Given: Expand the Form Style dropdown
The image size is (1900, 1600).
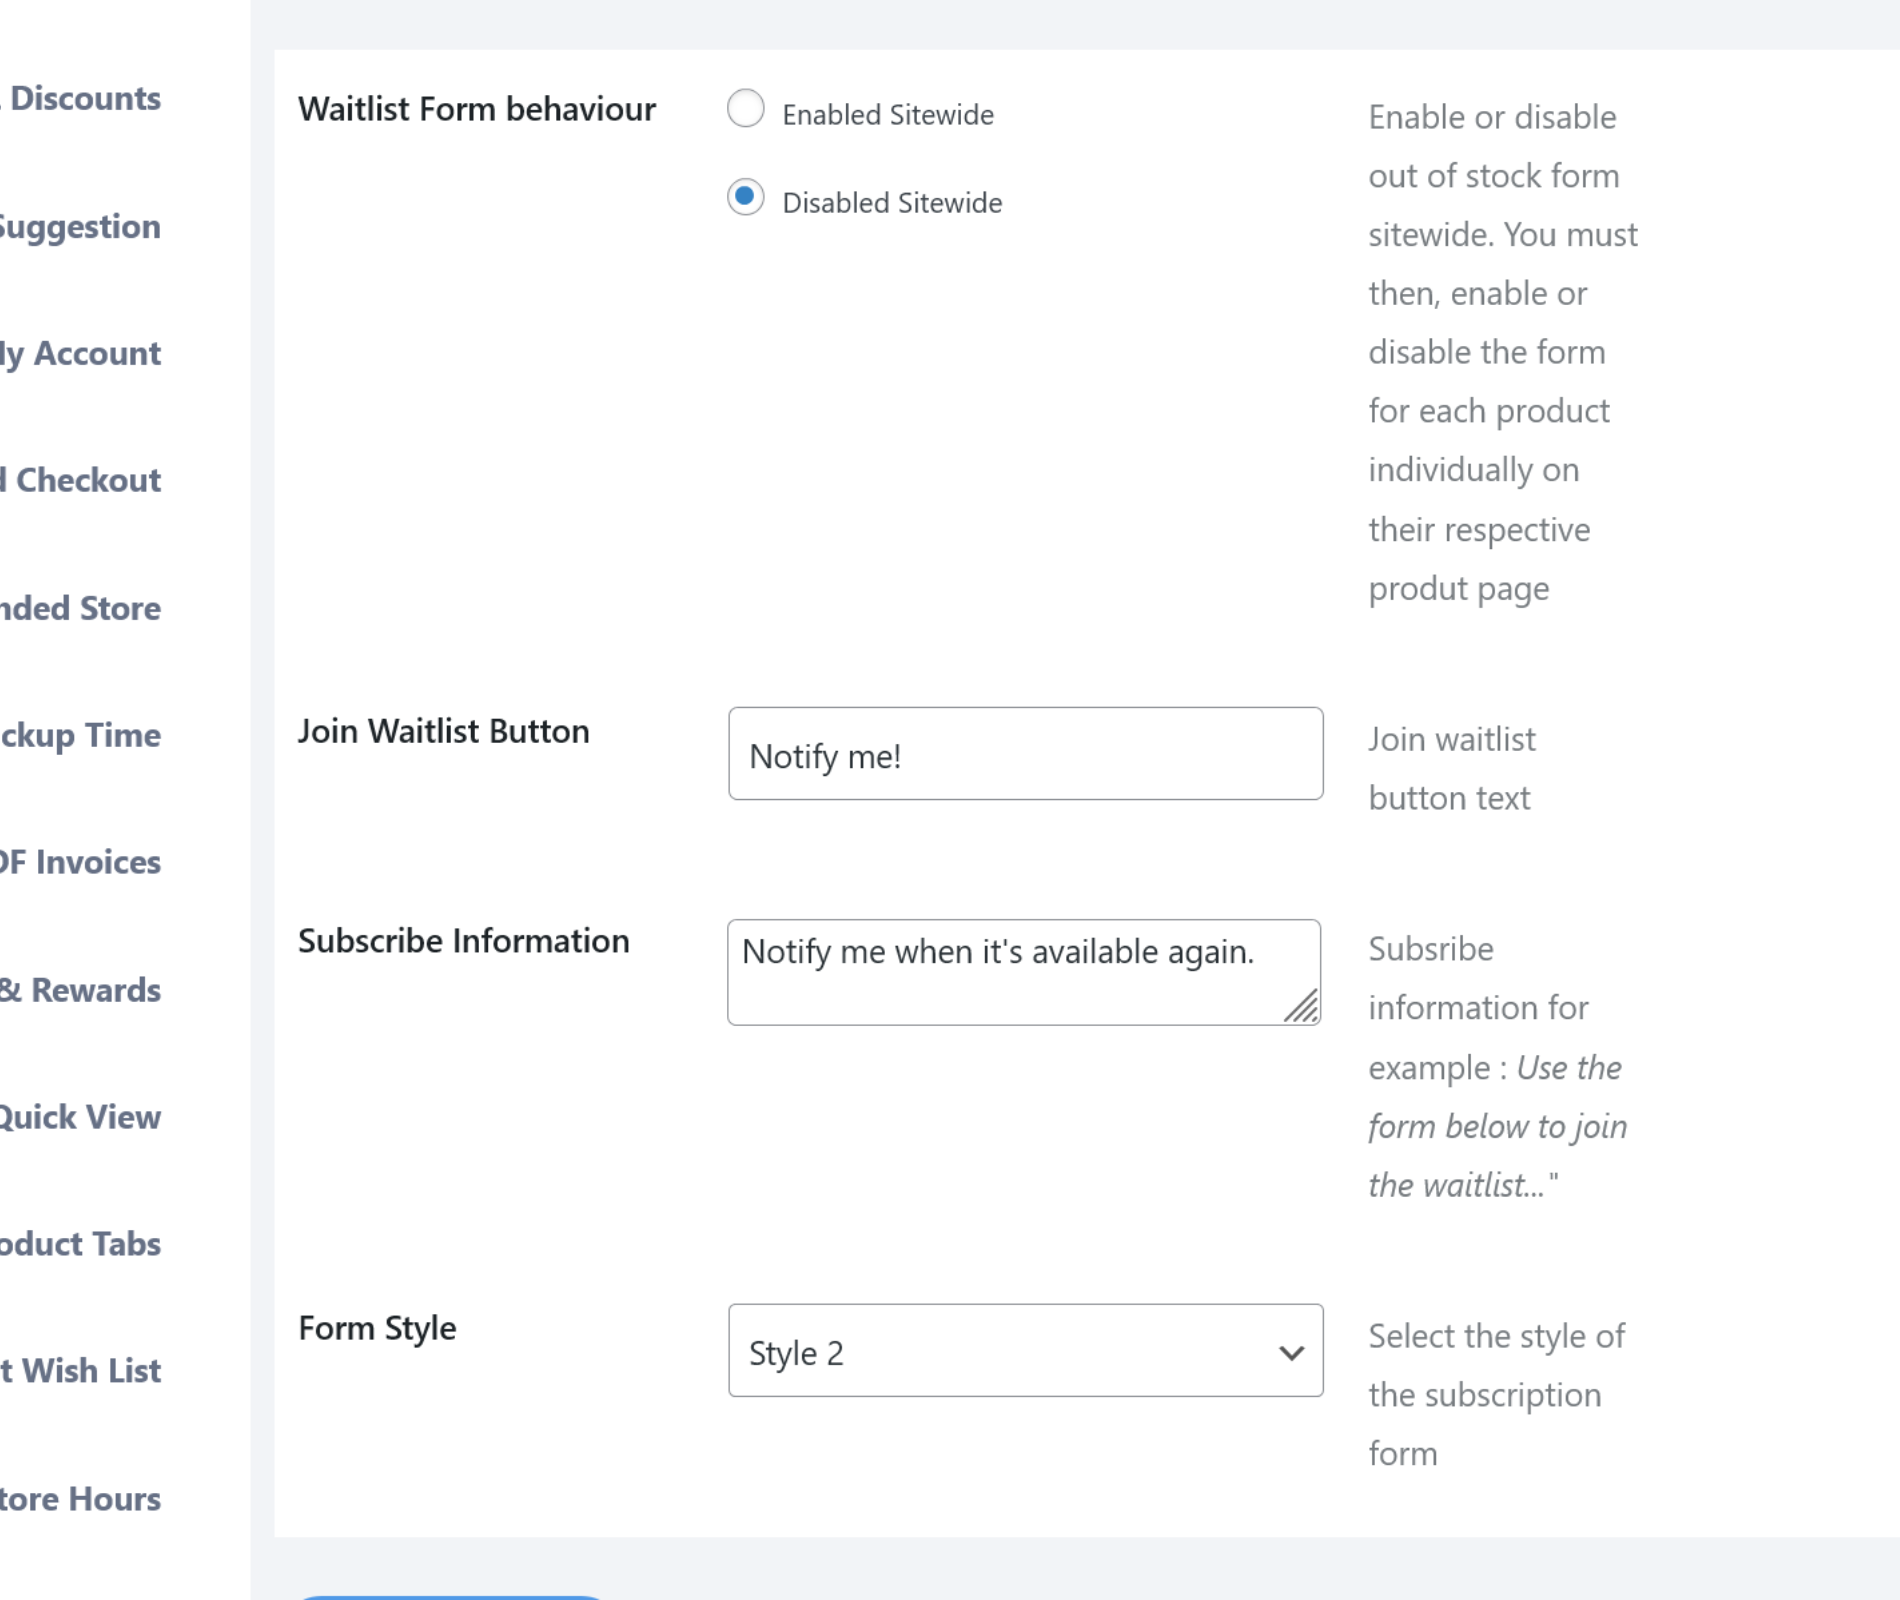Looking at the screenshot, I should point(1025,1351).
